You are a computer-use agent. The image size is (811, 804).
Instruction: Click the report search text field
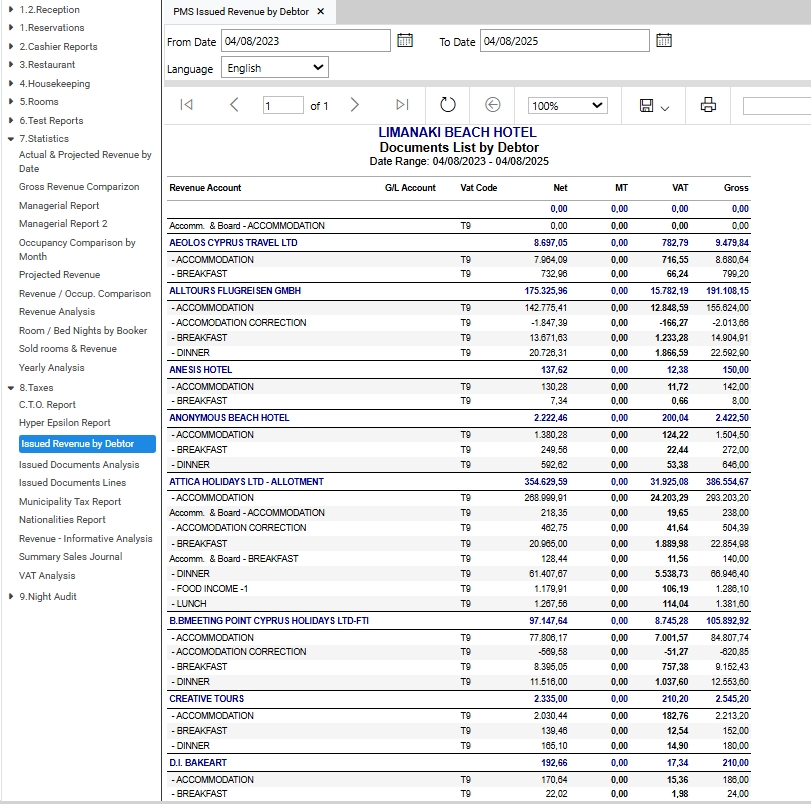(x=777, y=106)
